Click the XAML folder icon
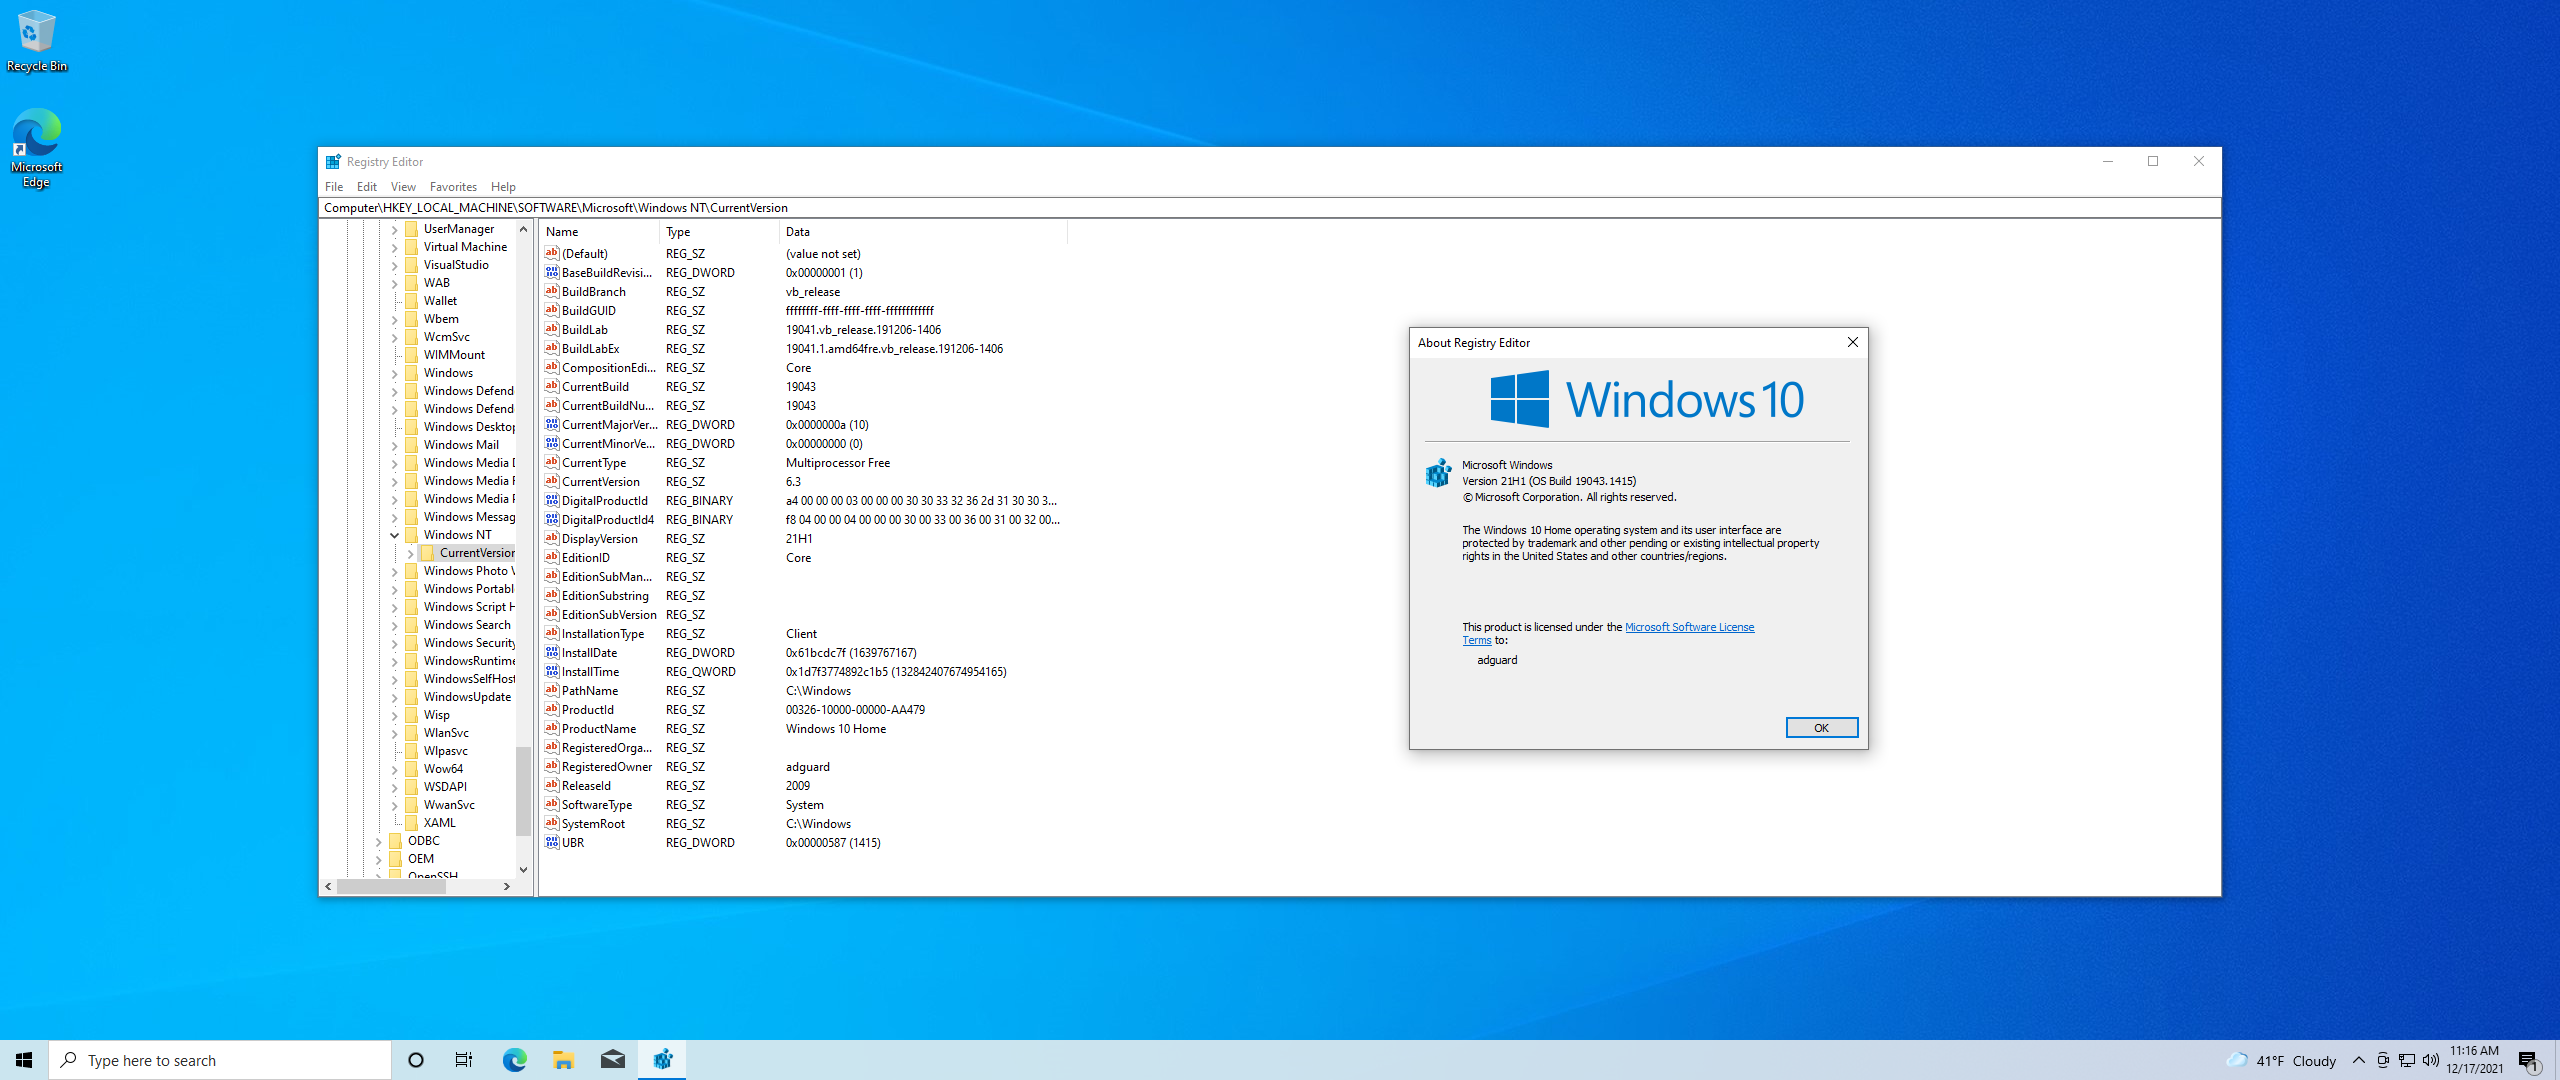This screenshot has width=2560, height=1080. [412, 822]
